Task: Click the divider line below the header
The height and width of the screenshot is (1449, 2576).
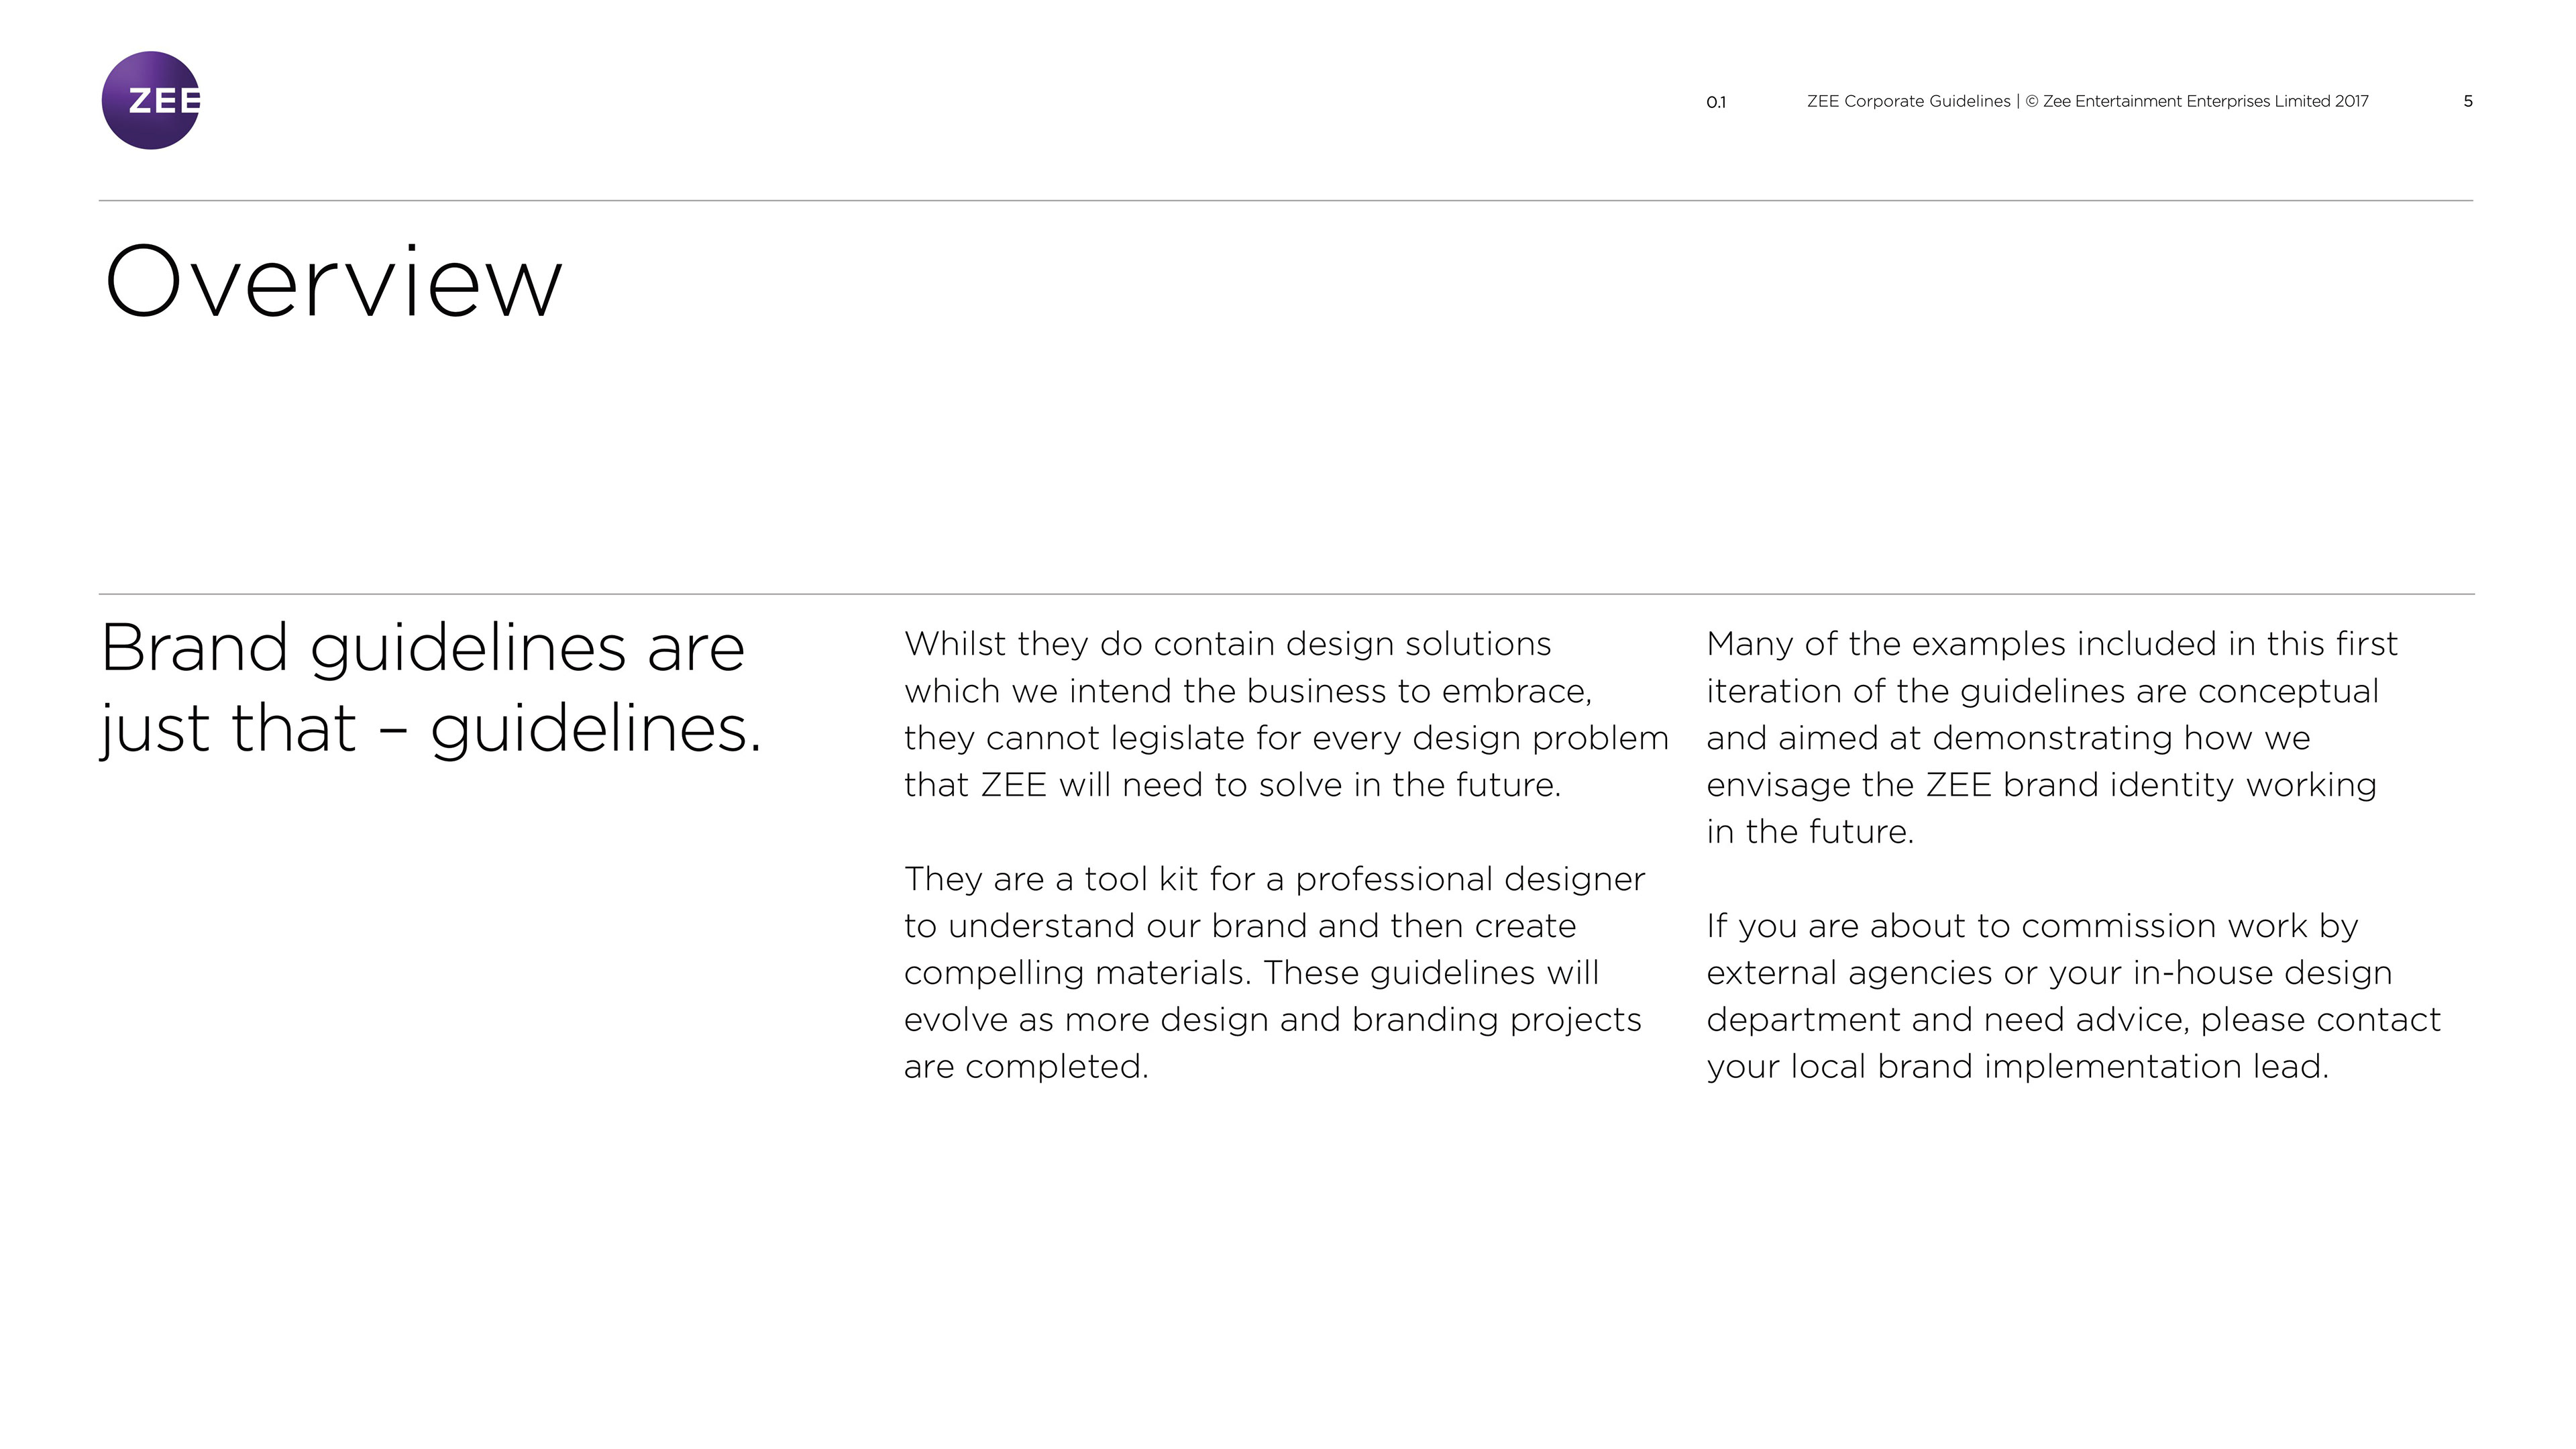Action: (1285, 201)
